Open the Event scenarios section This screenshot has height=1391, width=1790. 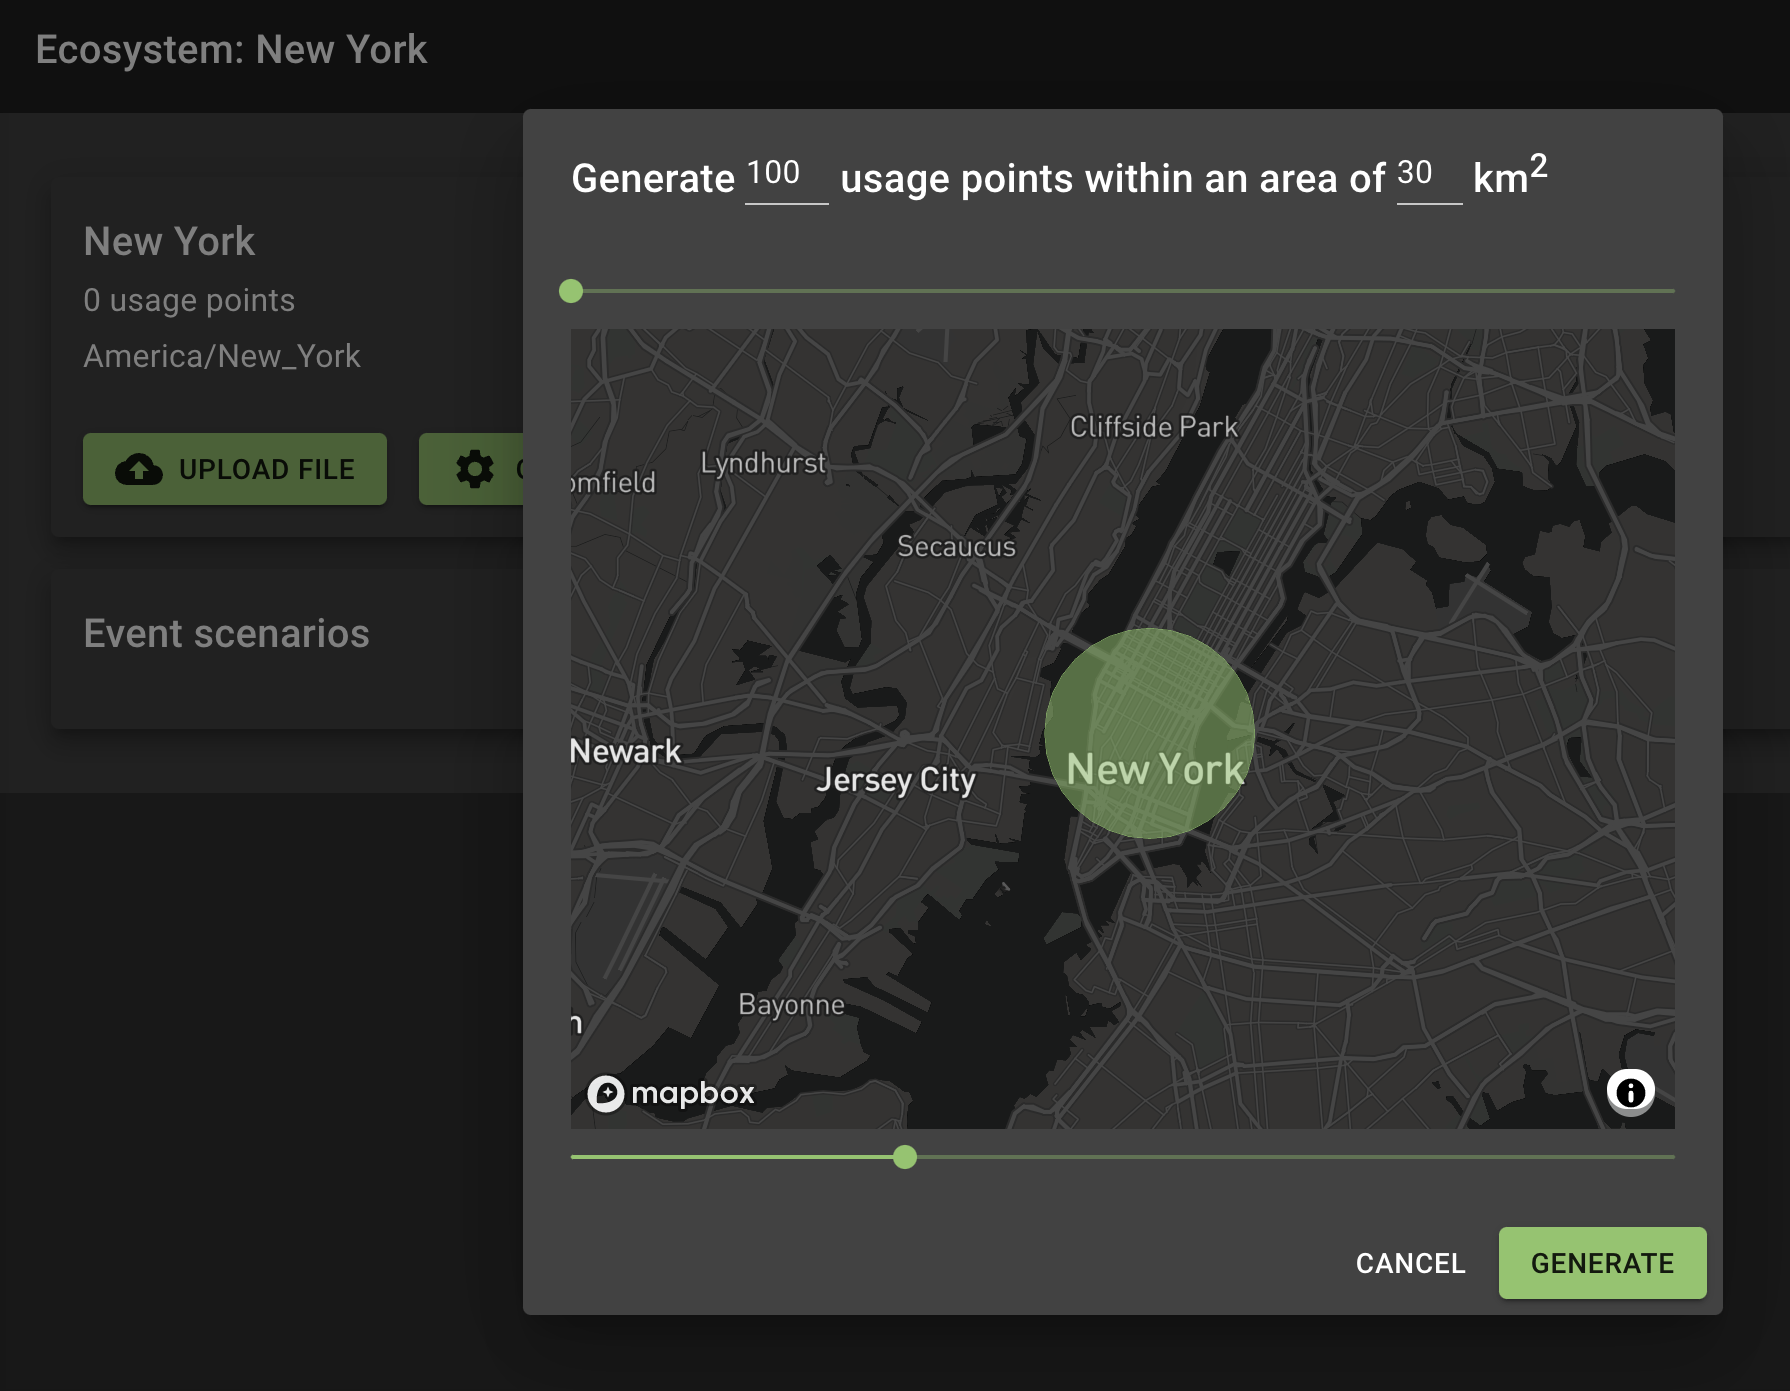pyautogui.click(x=227, y=633)
